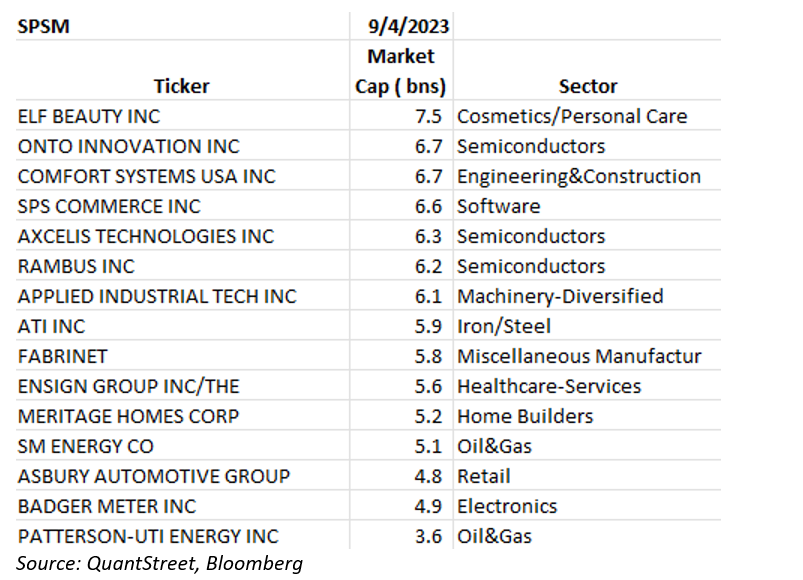Select the Home Builders sector cell

click(525, 416)
